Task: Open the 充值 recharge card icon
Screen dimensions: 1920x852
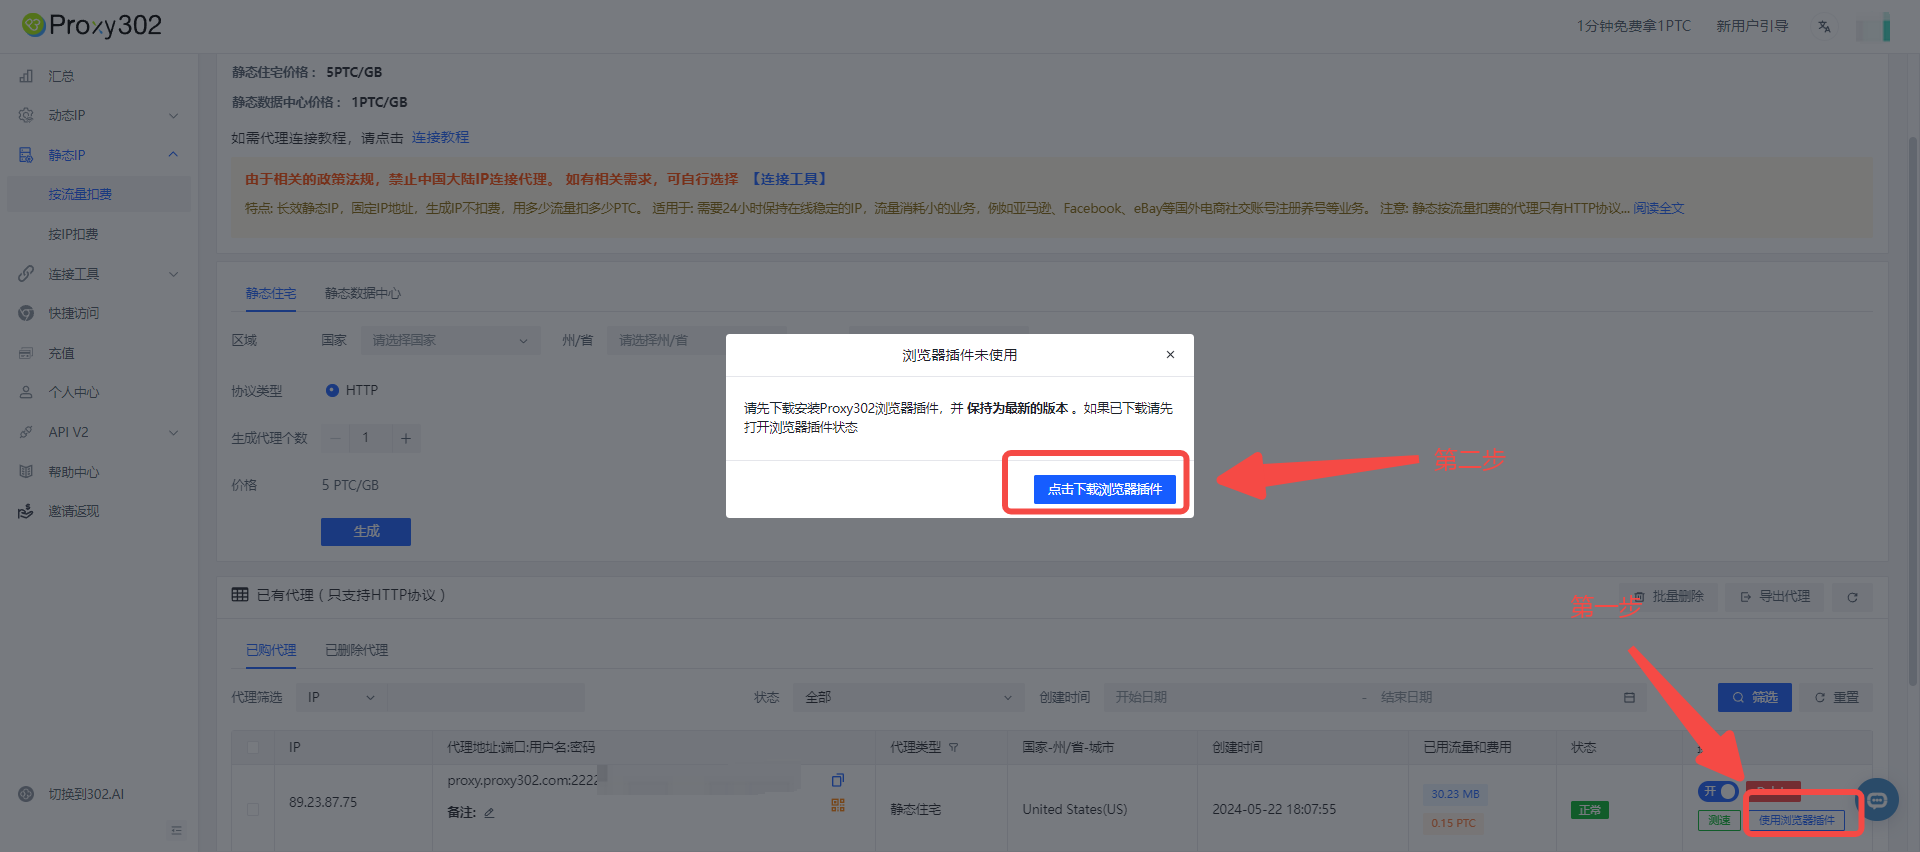Action: point(26,353)
